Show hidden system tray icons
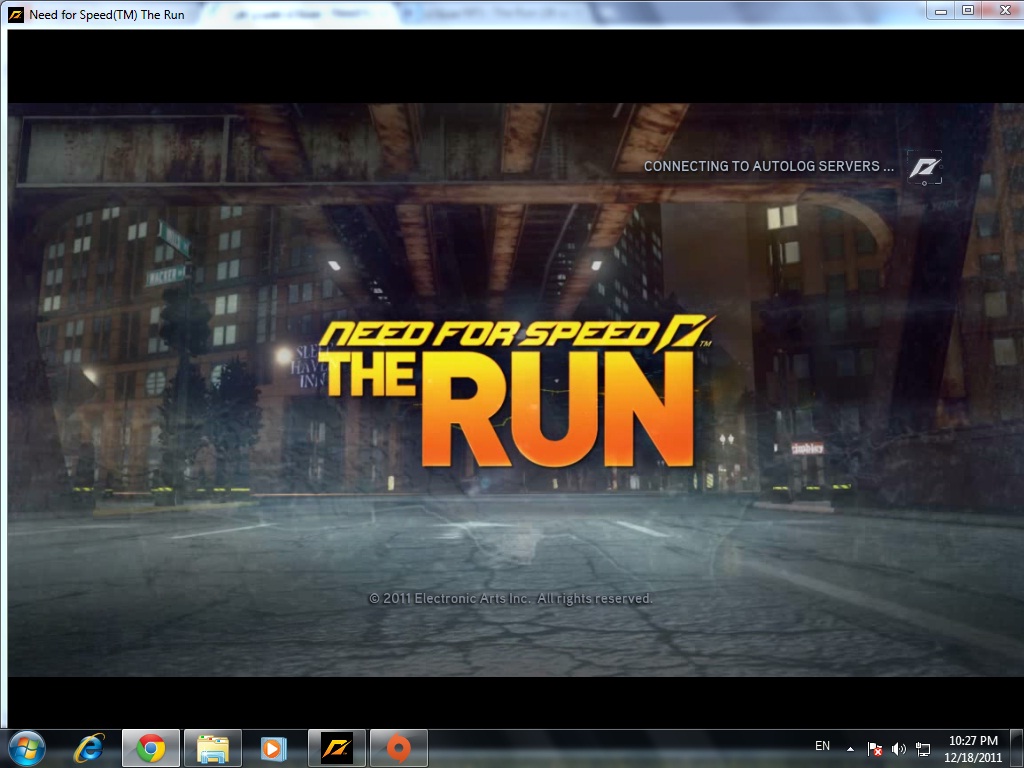The height and width of the screenshot is (768, 1024). coord(850,748)
